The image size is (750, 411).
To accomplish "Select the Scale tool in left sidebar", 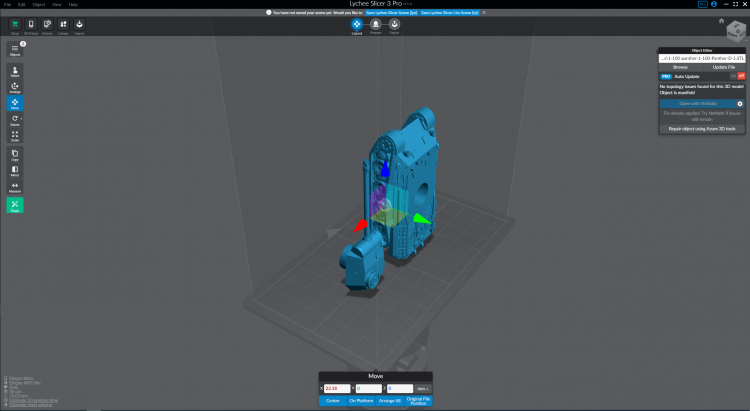I will click(15, 135).
